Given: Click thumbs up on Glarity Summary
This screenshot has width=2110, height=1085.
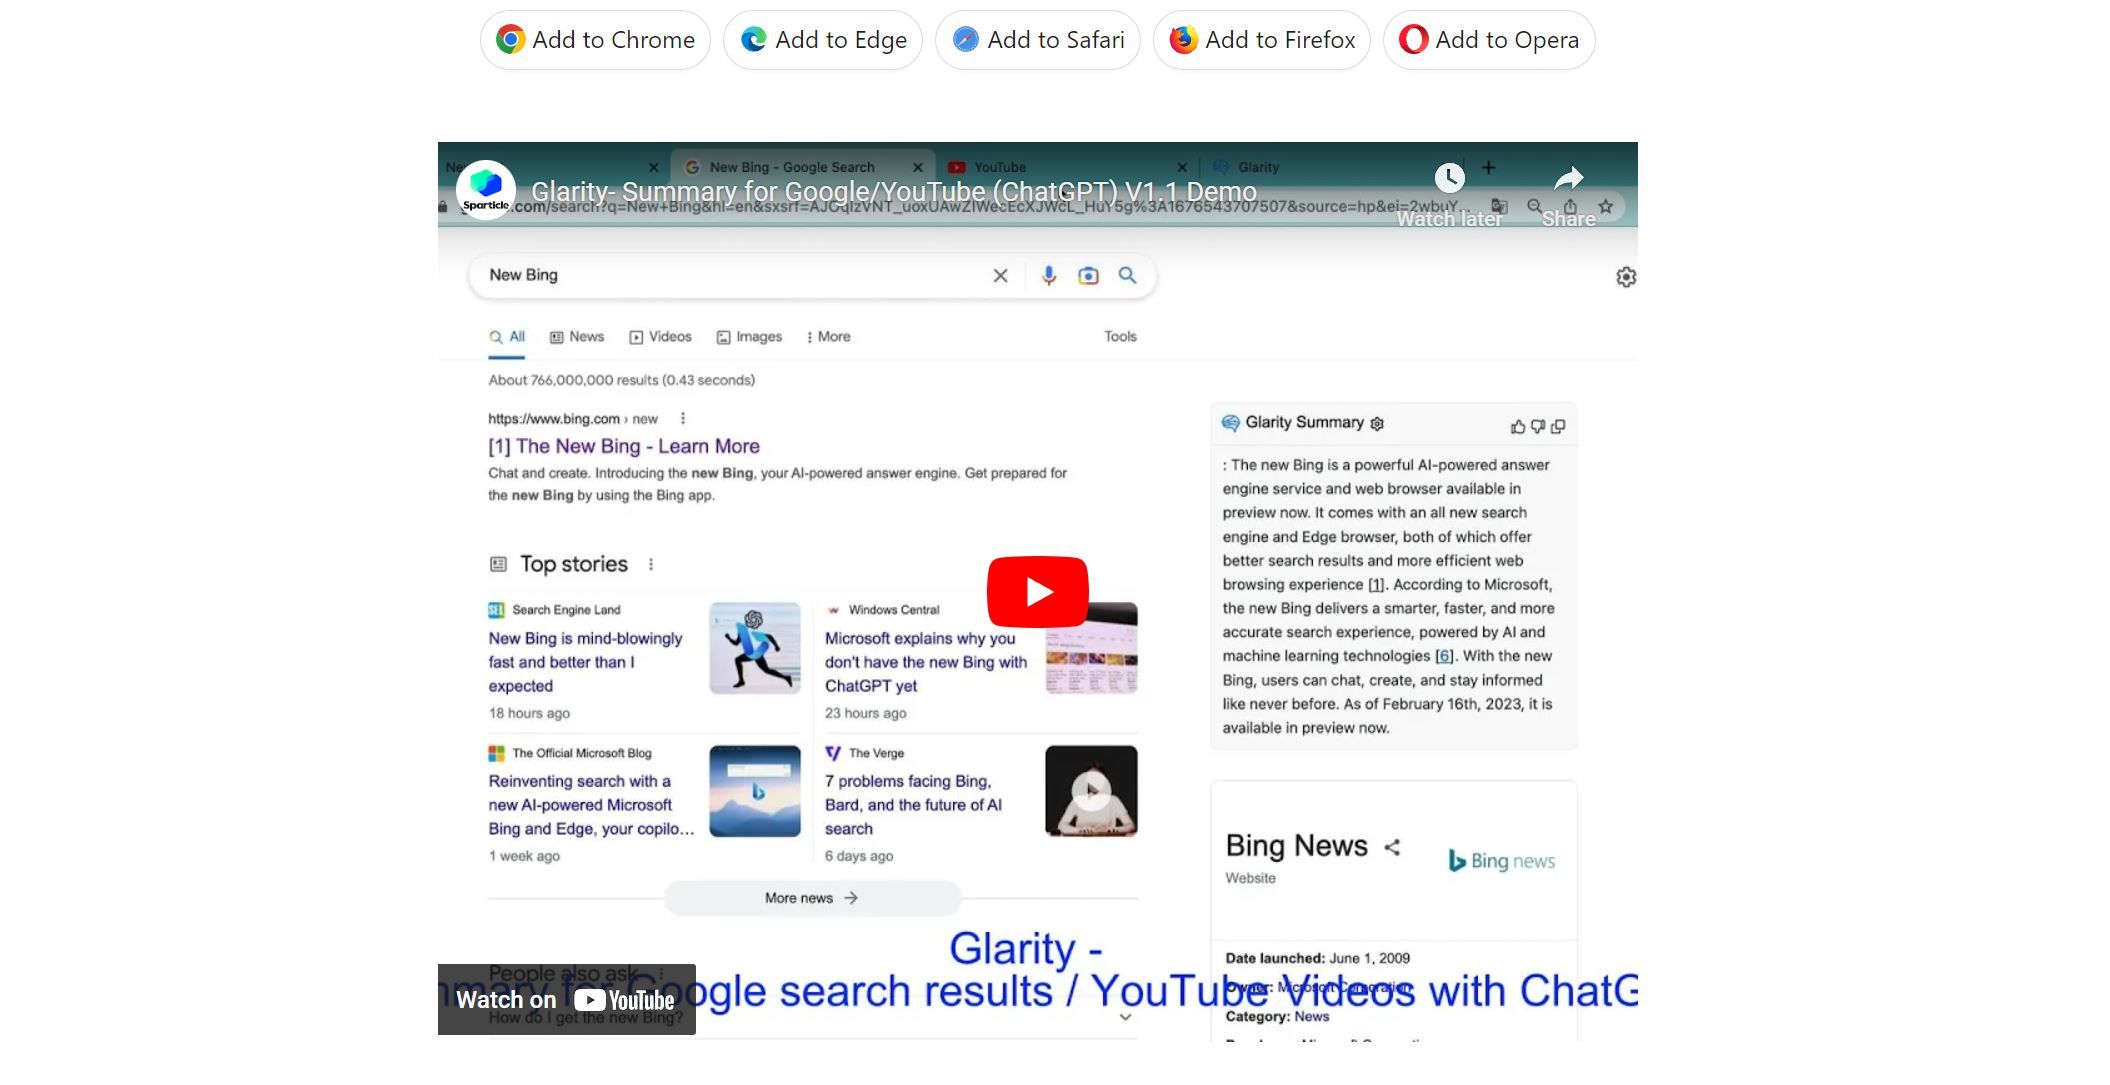Looking at the screenshot, I should 1518,427.
